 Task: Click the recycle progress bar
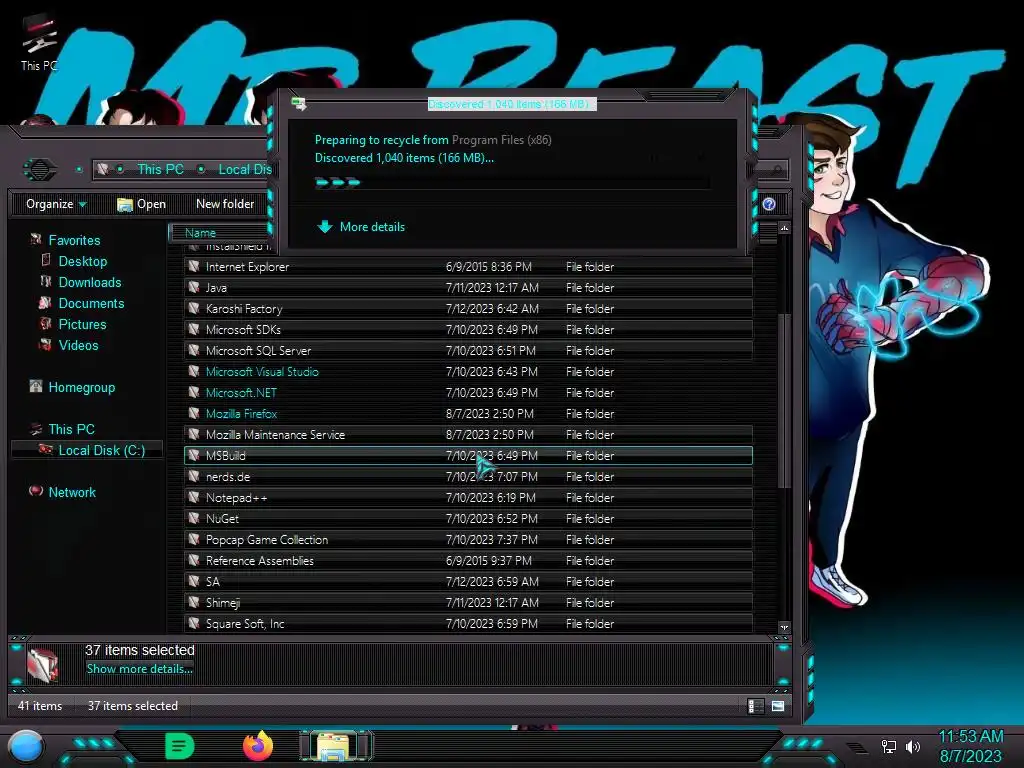tap(512, 182)
